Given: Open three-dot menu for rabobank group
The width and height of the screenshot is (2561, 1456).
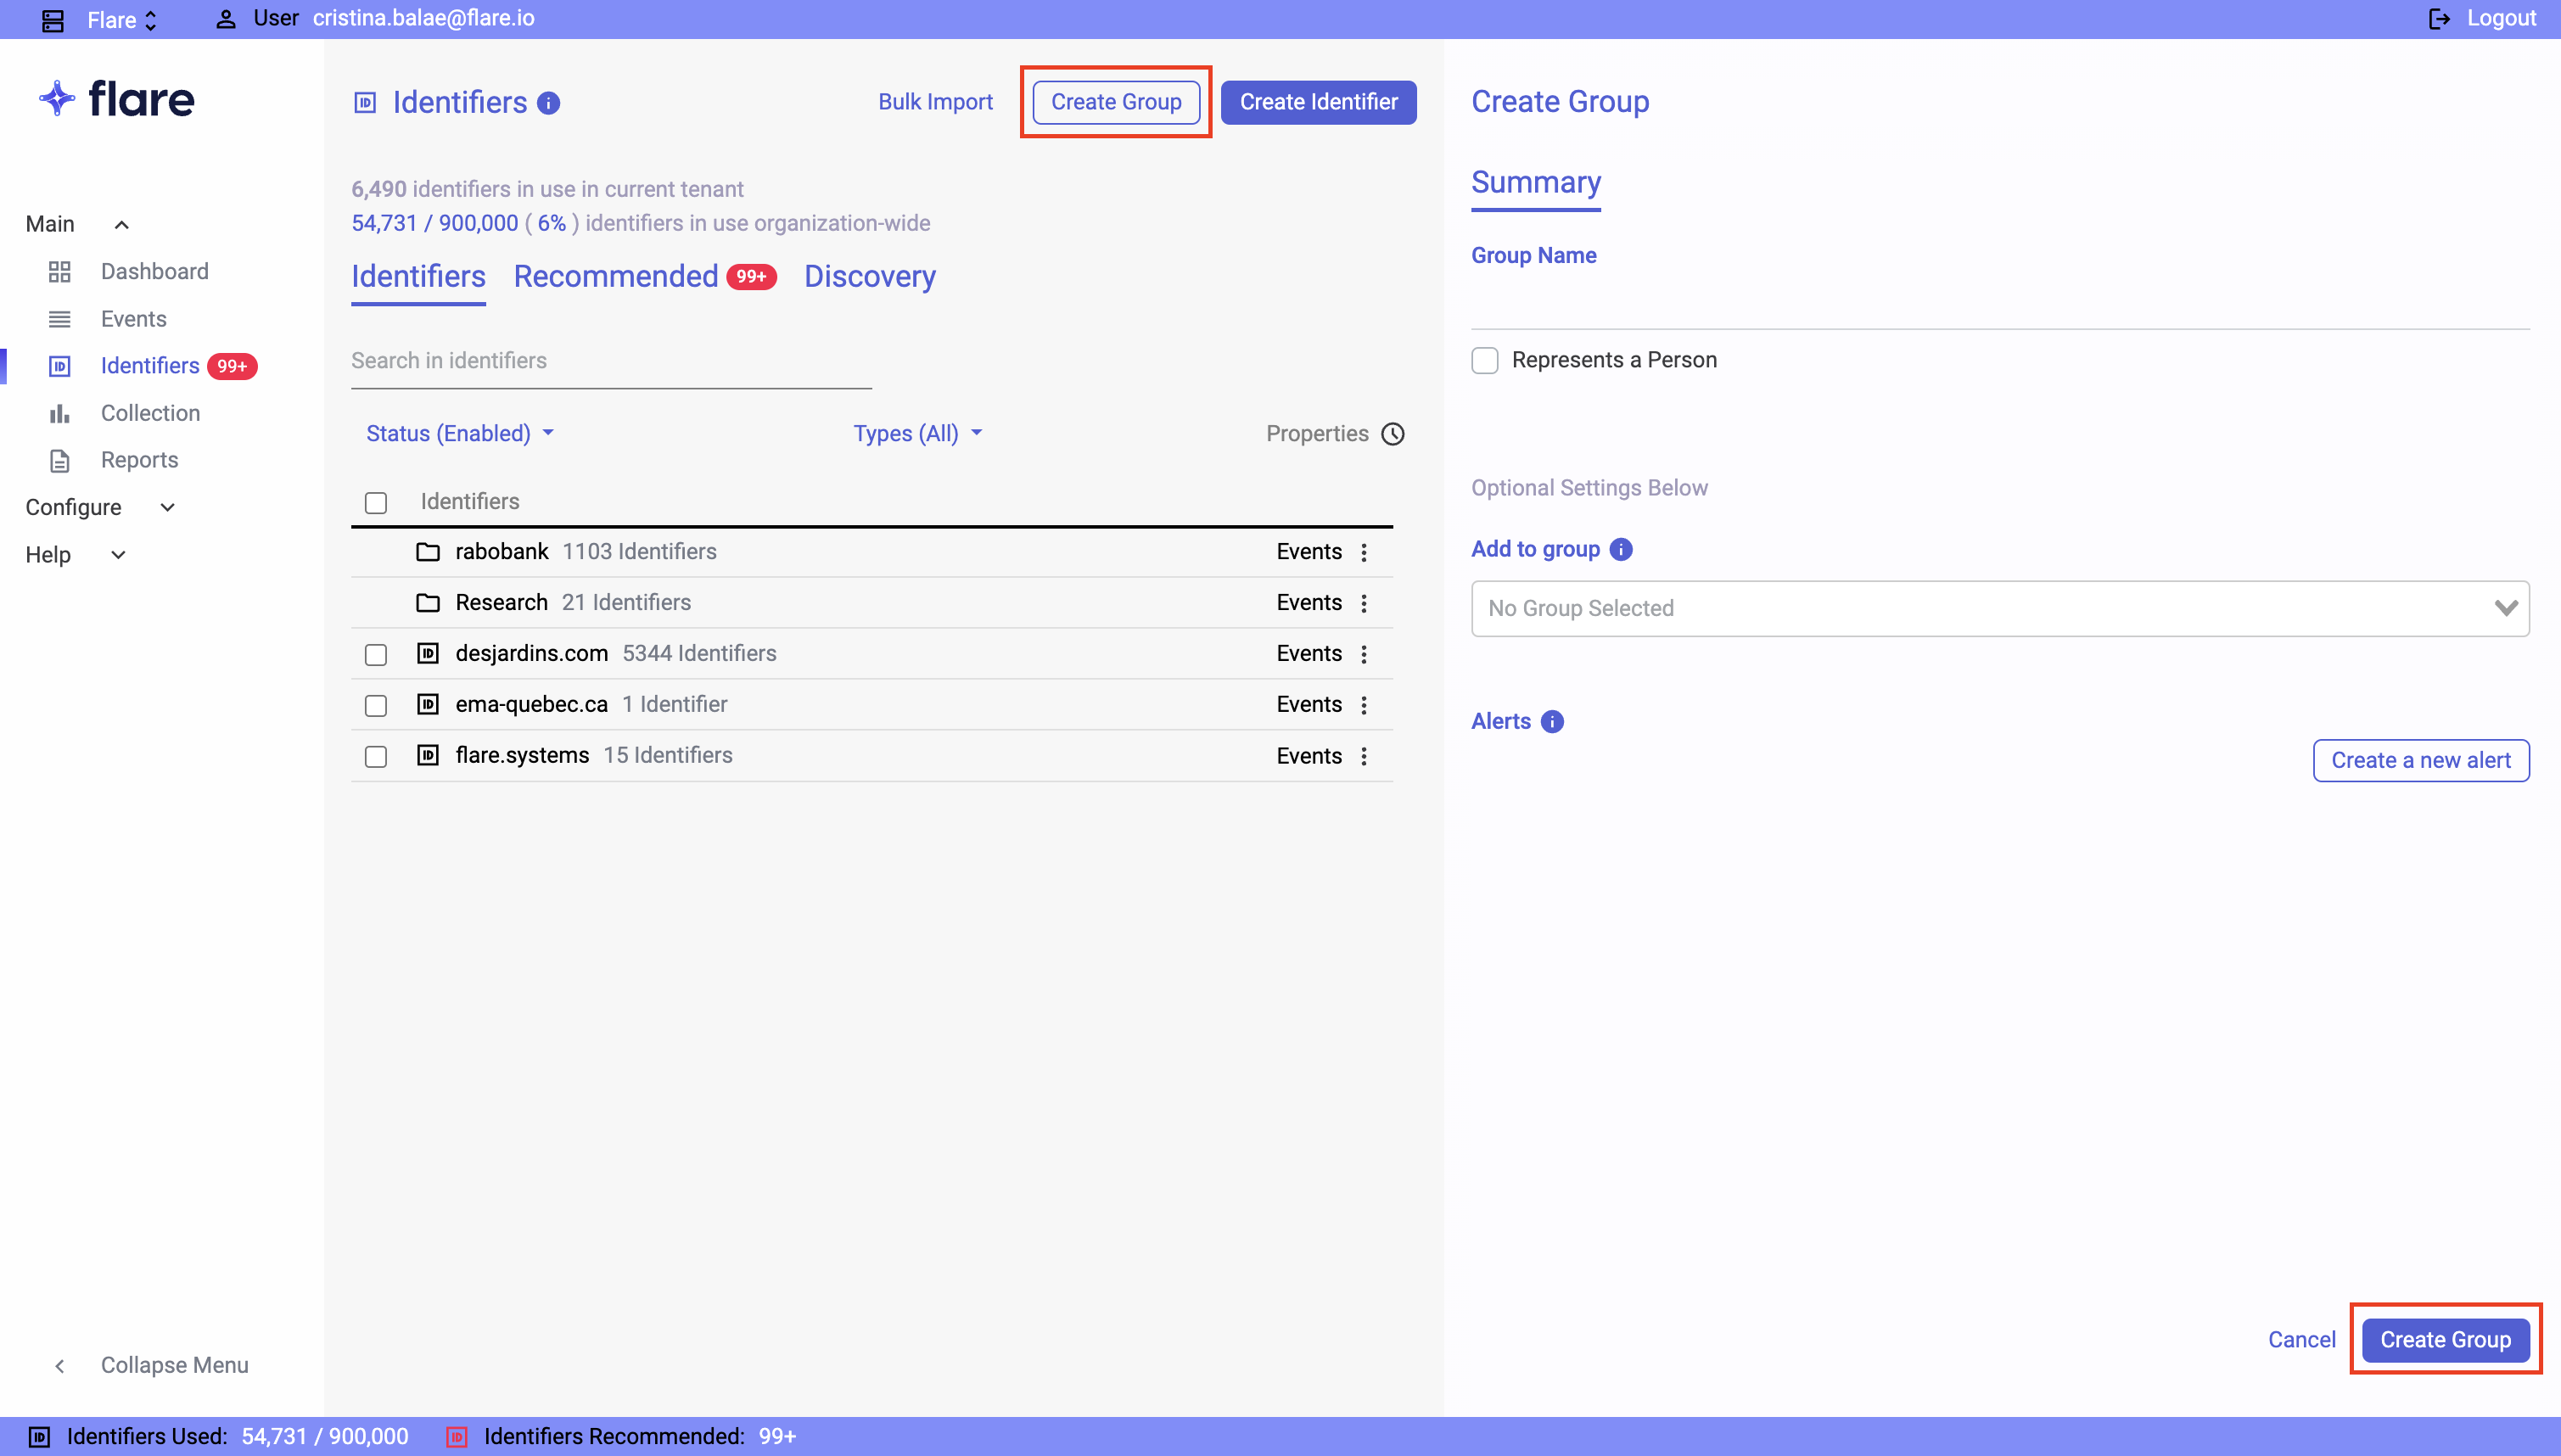Looking at the screenshot, I should click(x=1363, y=552).
